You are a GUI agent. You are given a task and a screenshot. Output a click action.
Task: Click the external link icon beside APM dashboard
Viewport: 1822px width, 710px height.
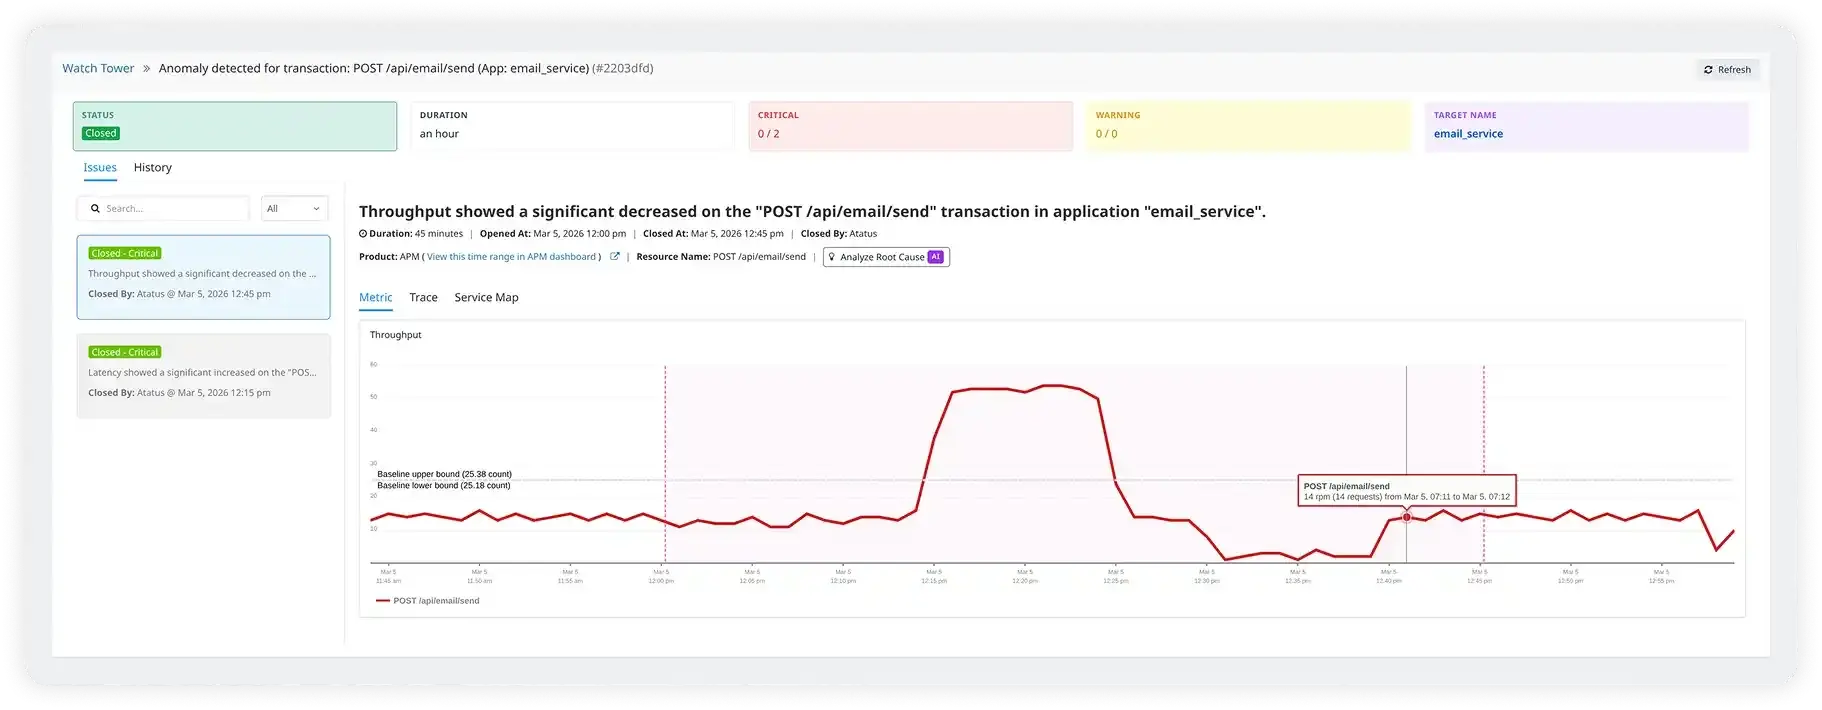615,257
